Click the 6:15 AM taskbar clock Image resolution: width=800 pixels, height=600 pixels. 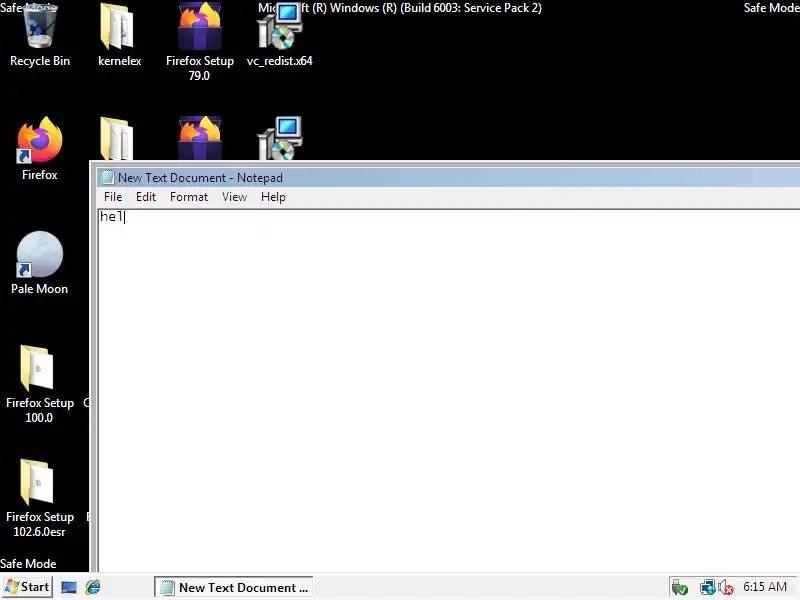click(764, 587)
